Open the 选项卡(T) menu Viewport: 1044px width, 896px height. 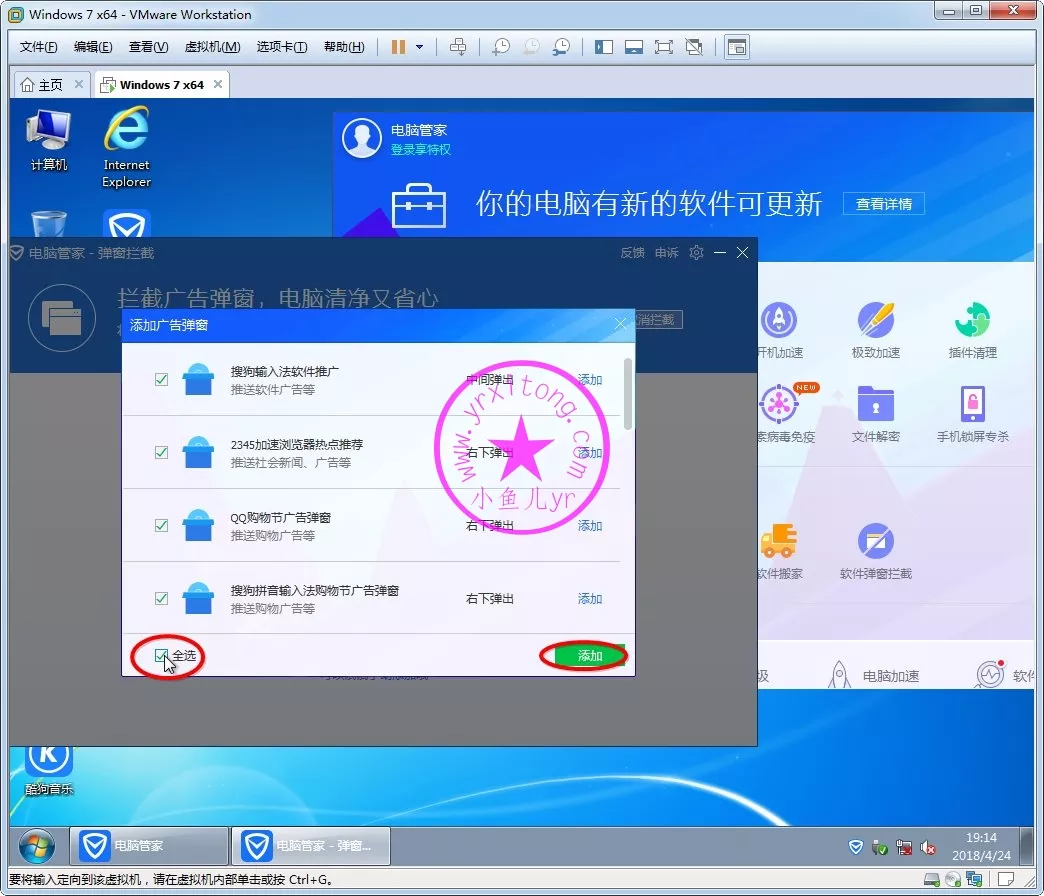click(x=281, y=47)
